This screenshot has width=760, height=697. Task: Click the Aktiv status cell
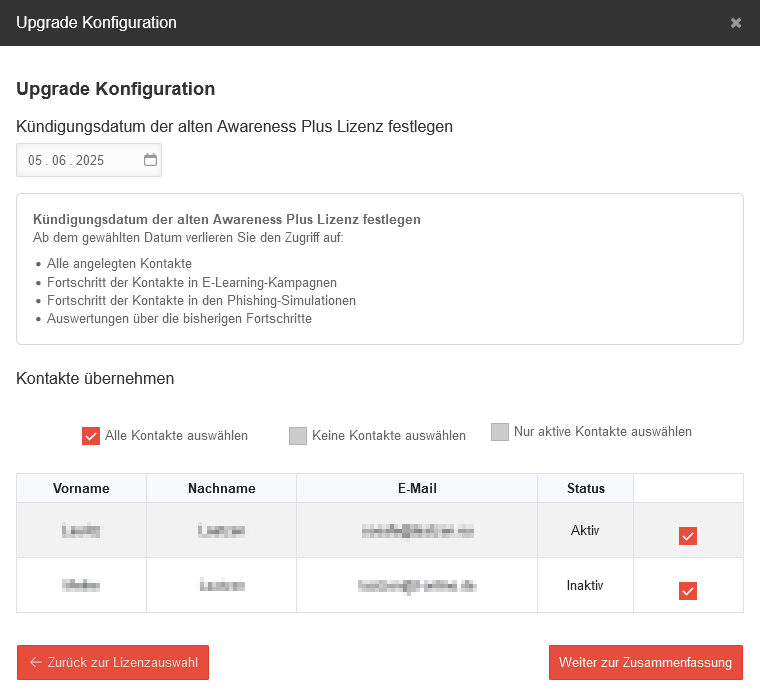[585, 530]
